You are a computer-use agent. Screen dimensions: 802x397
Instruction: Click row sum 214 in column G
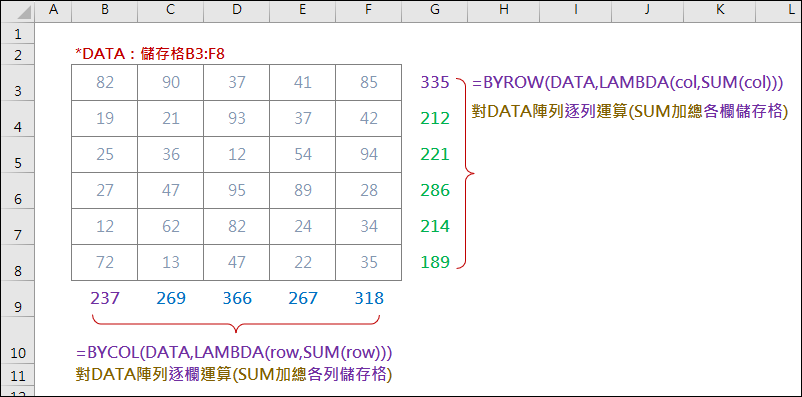tap(435, 227)
